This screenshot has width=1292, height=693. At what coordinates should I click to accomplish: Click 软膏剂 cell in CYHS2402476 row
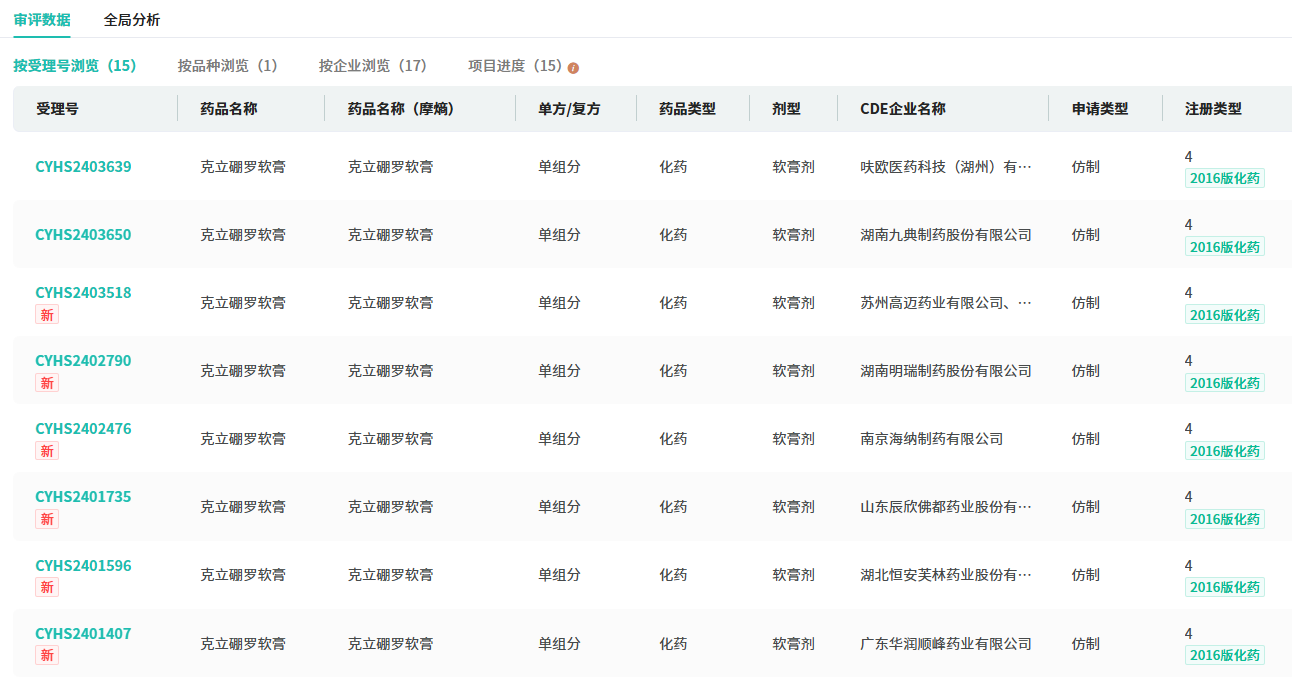click(793, 439)
